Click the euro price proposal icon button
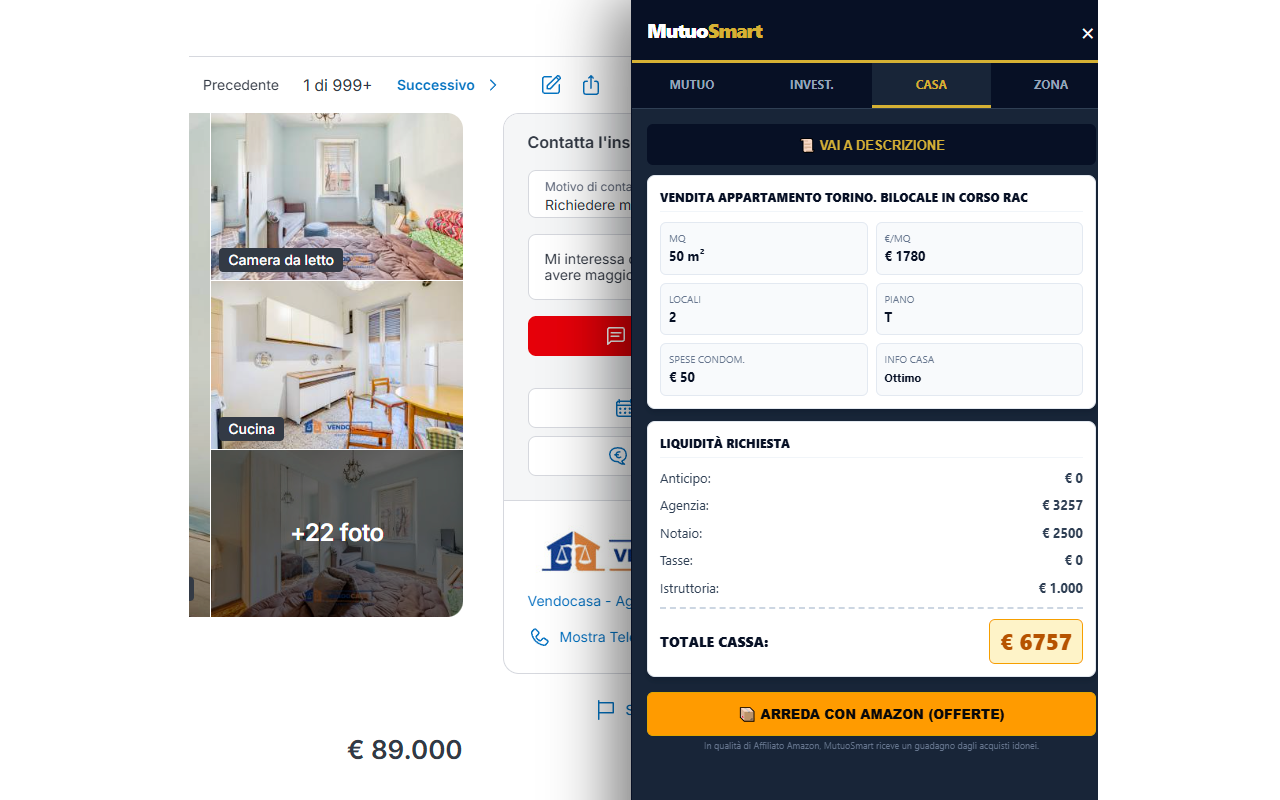The width and height of the screenshot is (1280, 800). (619, 456)
